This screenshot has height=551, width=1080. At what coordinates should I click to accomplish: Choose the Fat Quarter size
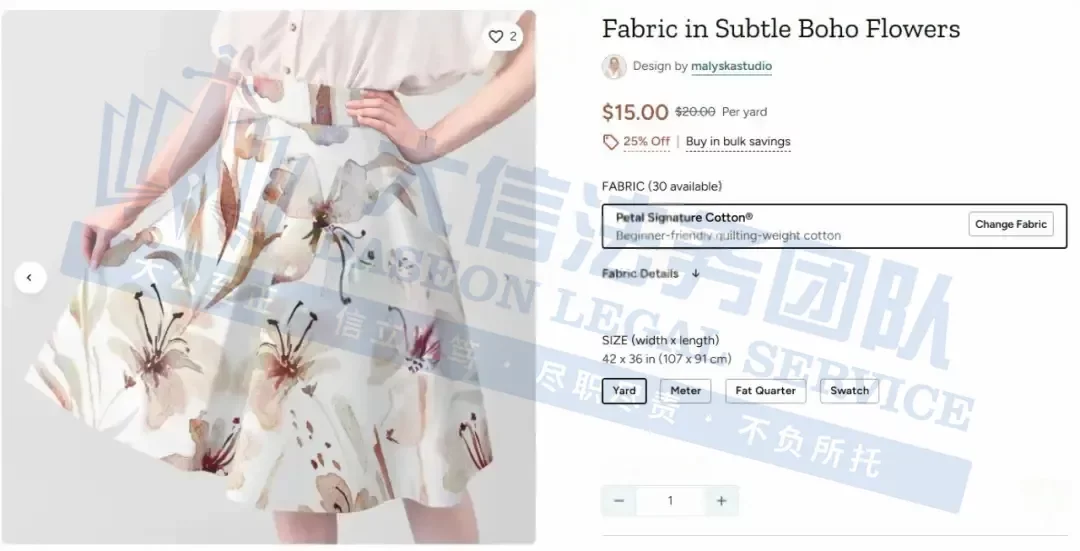(x=765, y=391)
